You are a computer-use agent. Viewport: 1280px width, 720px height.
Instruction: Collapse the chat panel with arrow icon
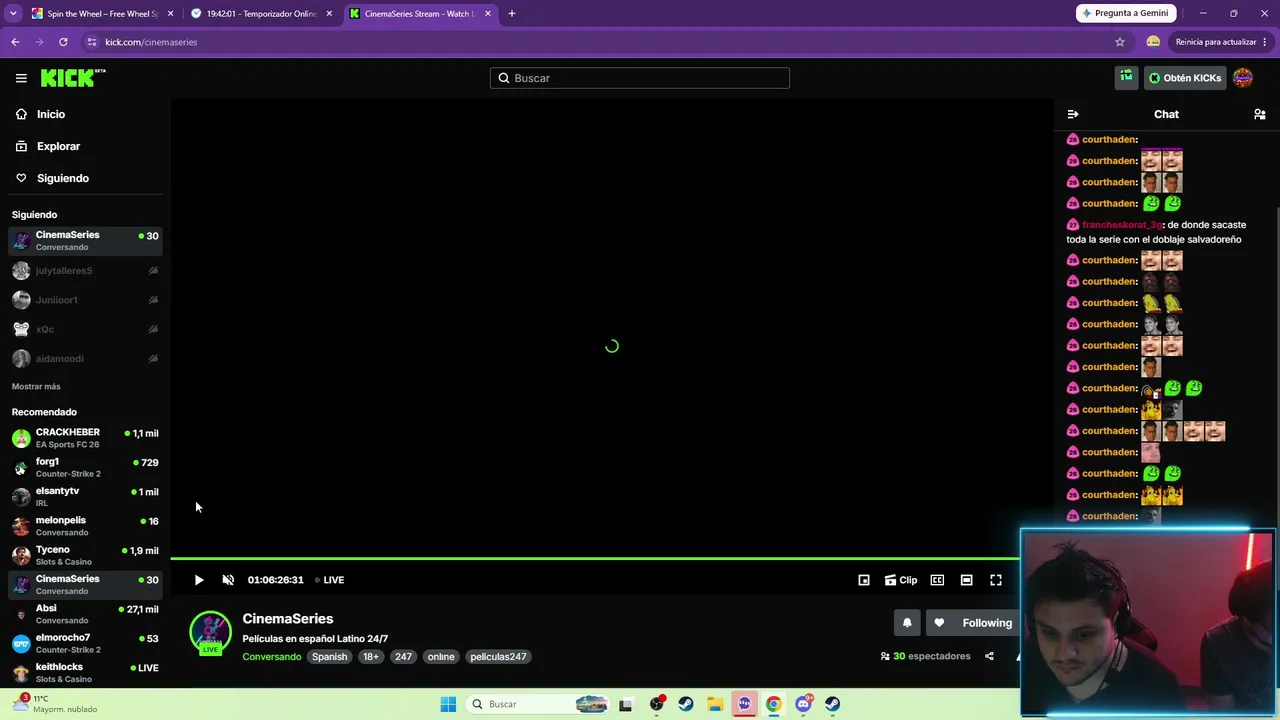(x=1073, y=114)
